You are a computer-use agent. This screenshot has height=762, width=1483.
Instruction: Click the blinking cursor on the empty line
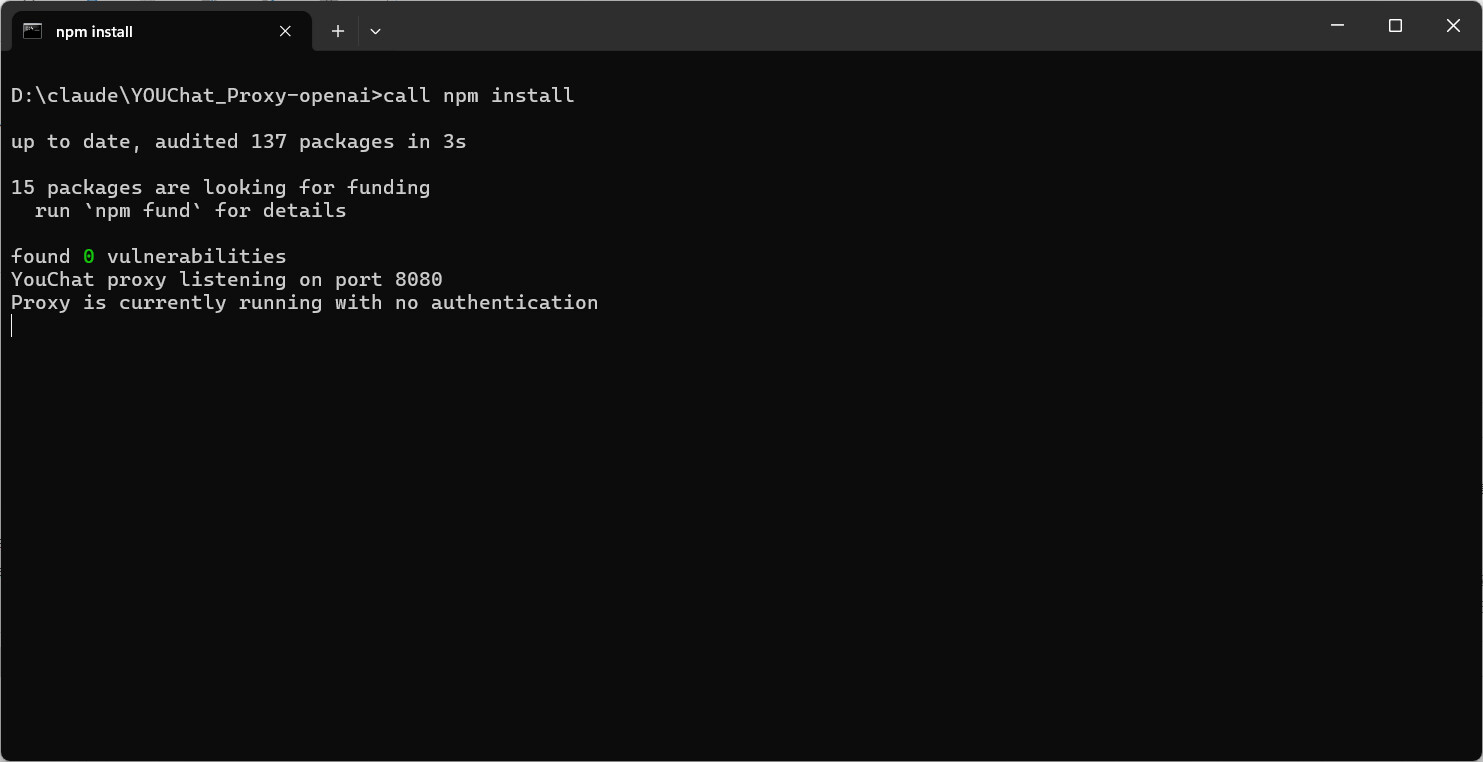click(x=12, y=326)
